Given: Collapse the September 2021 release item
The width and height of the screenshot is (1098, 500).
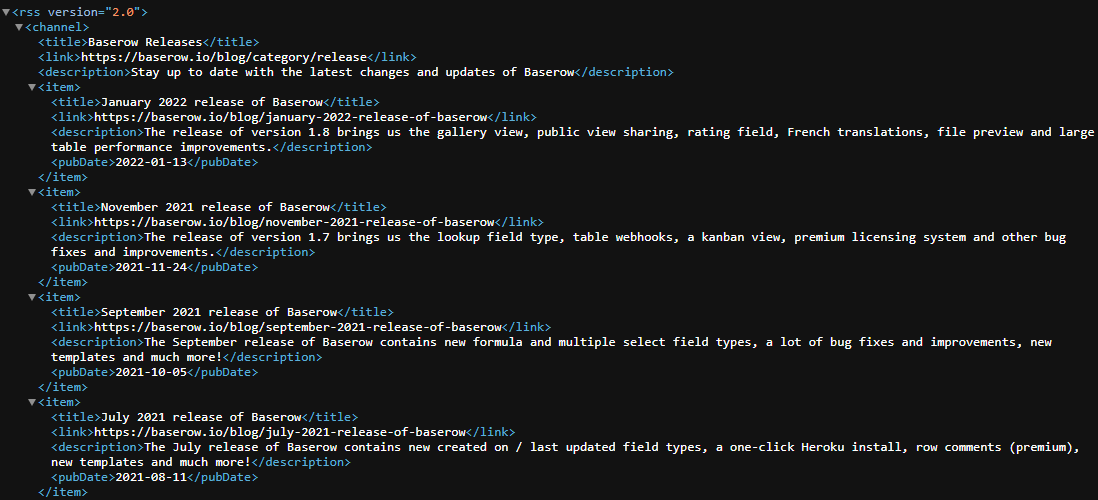Looking at the screenshot, I should click(32, 297).
